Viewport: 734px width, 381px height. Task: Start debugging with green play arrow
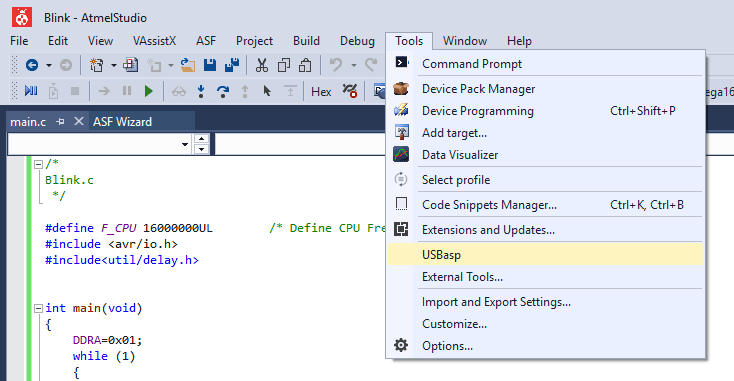click(x=149, y=91)
